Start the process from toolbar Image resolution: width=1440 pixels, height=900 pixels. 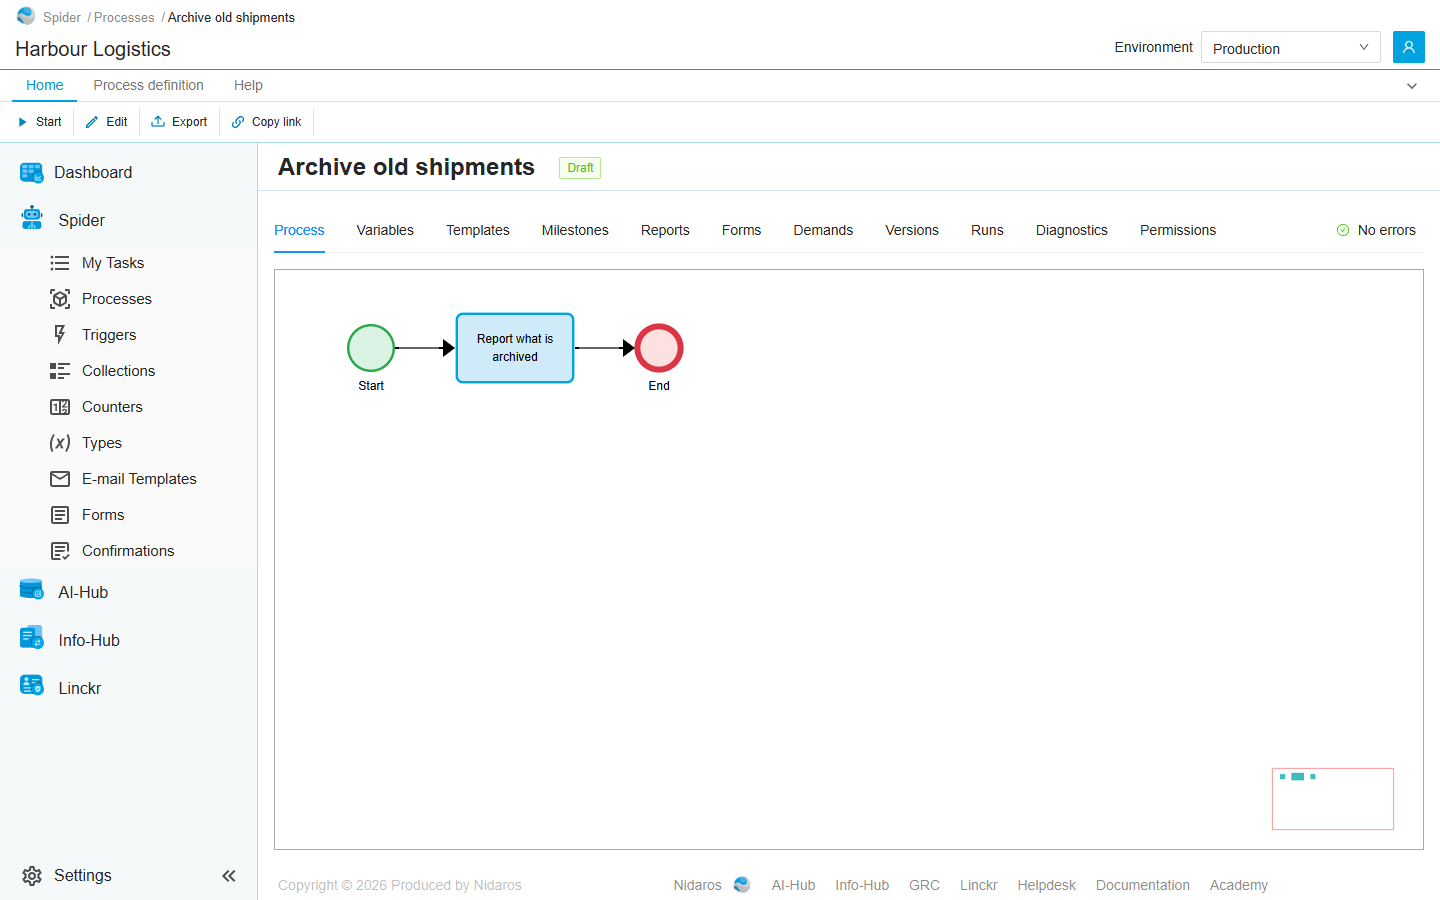click(x=40, y=122)
